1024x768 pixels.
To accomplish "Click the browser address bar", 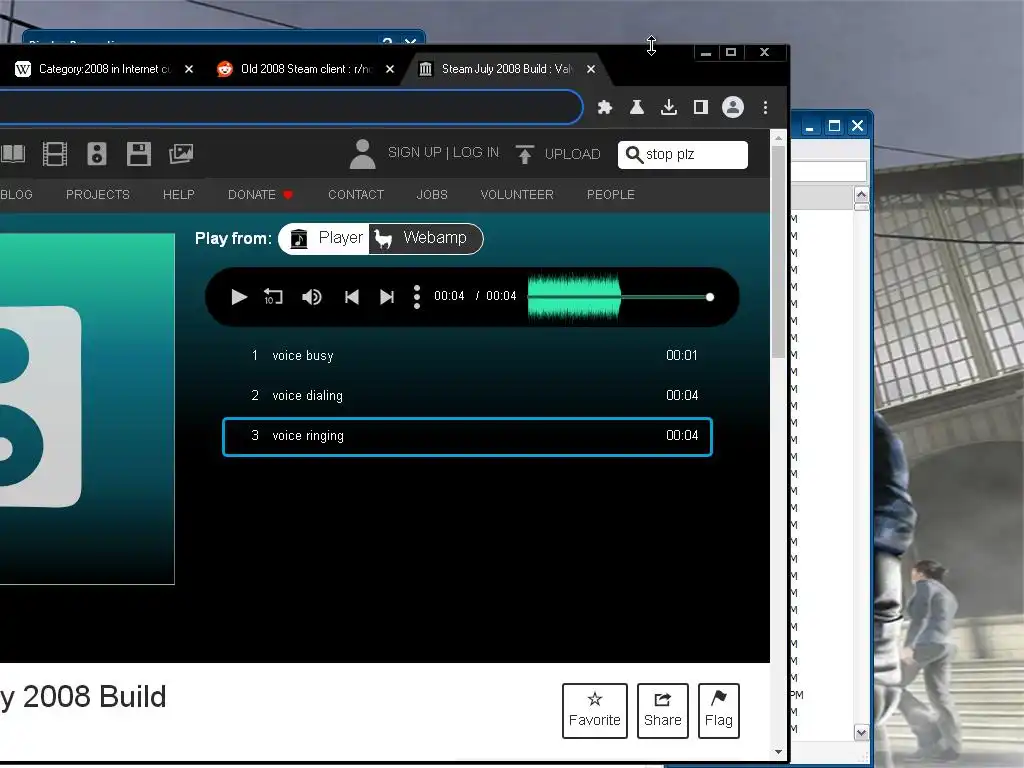I will coord(291,107).
